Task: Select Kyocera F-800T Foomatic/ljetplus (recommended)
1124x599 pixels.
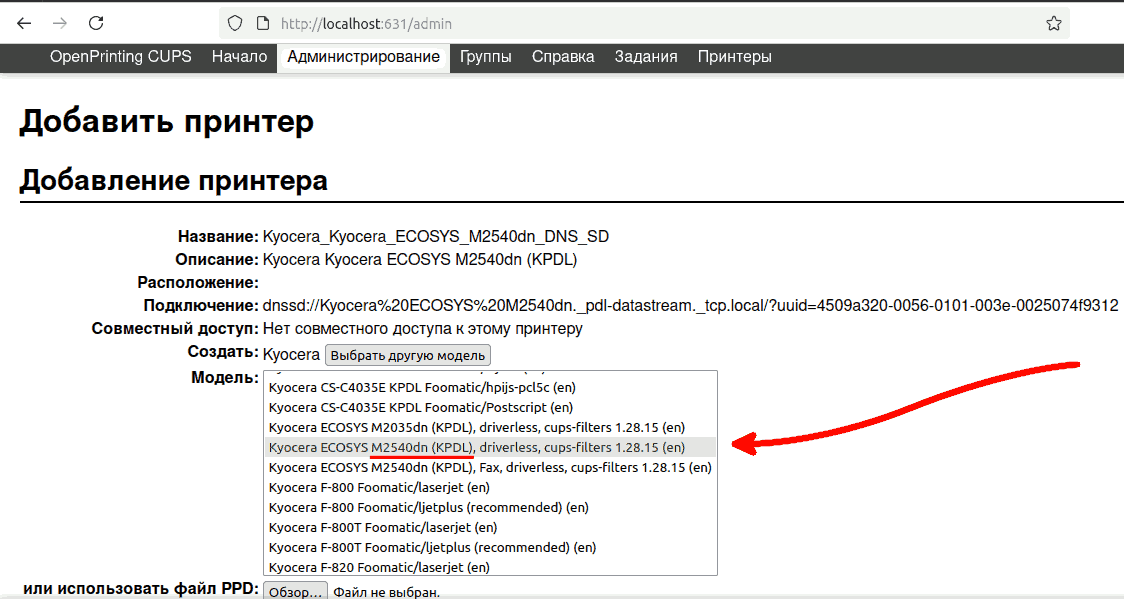Action: pyautogui.click(x=490, y=548)
